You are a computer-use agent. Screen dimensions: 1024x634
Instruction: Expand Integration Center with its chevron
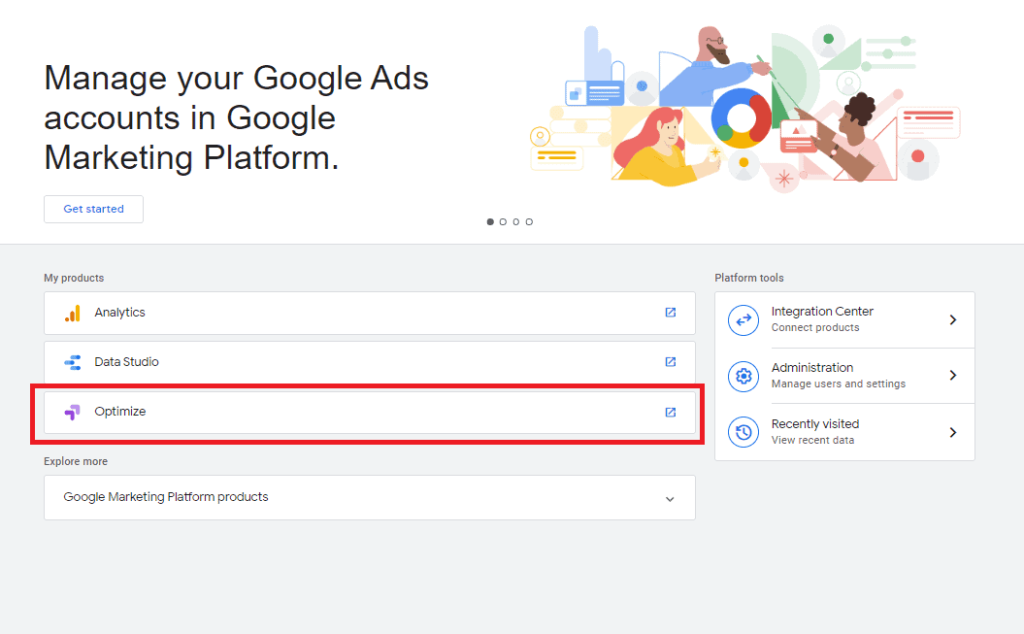pyautogui.click(x=953, y=320)
